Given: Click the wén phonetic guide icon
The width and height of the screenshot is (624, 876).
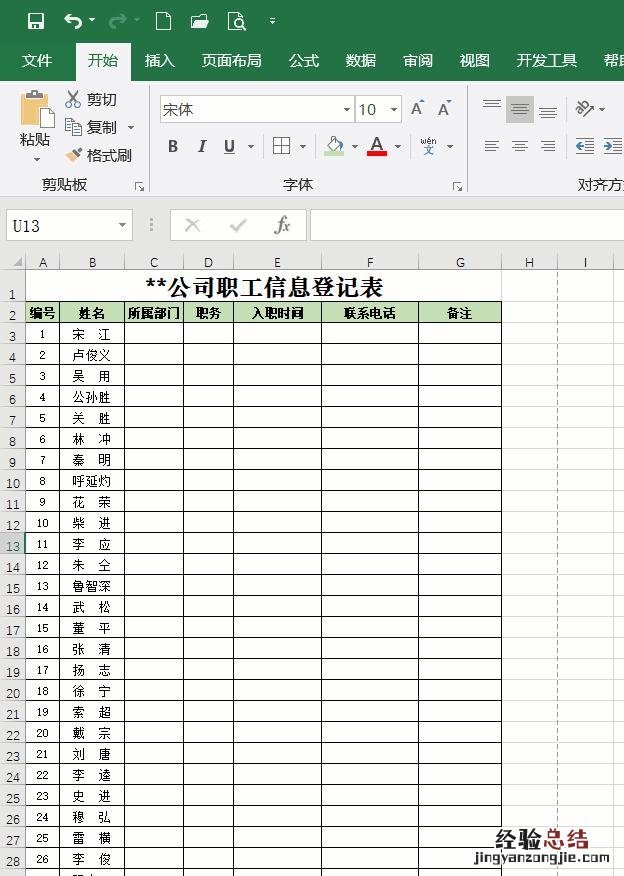Looking at the screenshot, I should (x=428, y=146).
